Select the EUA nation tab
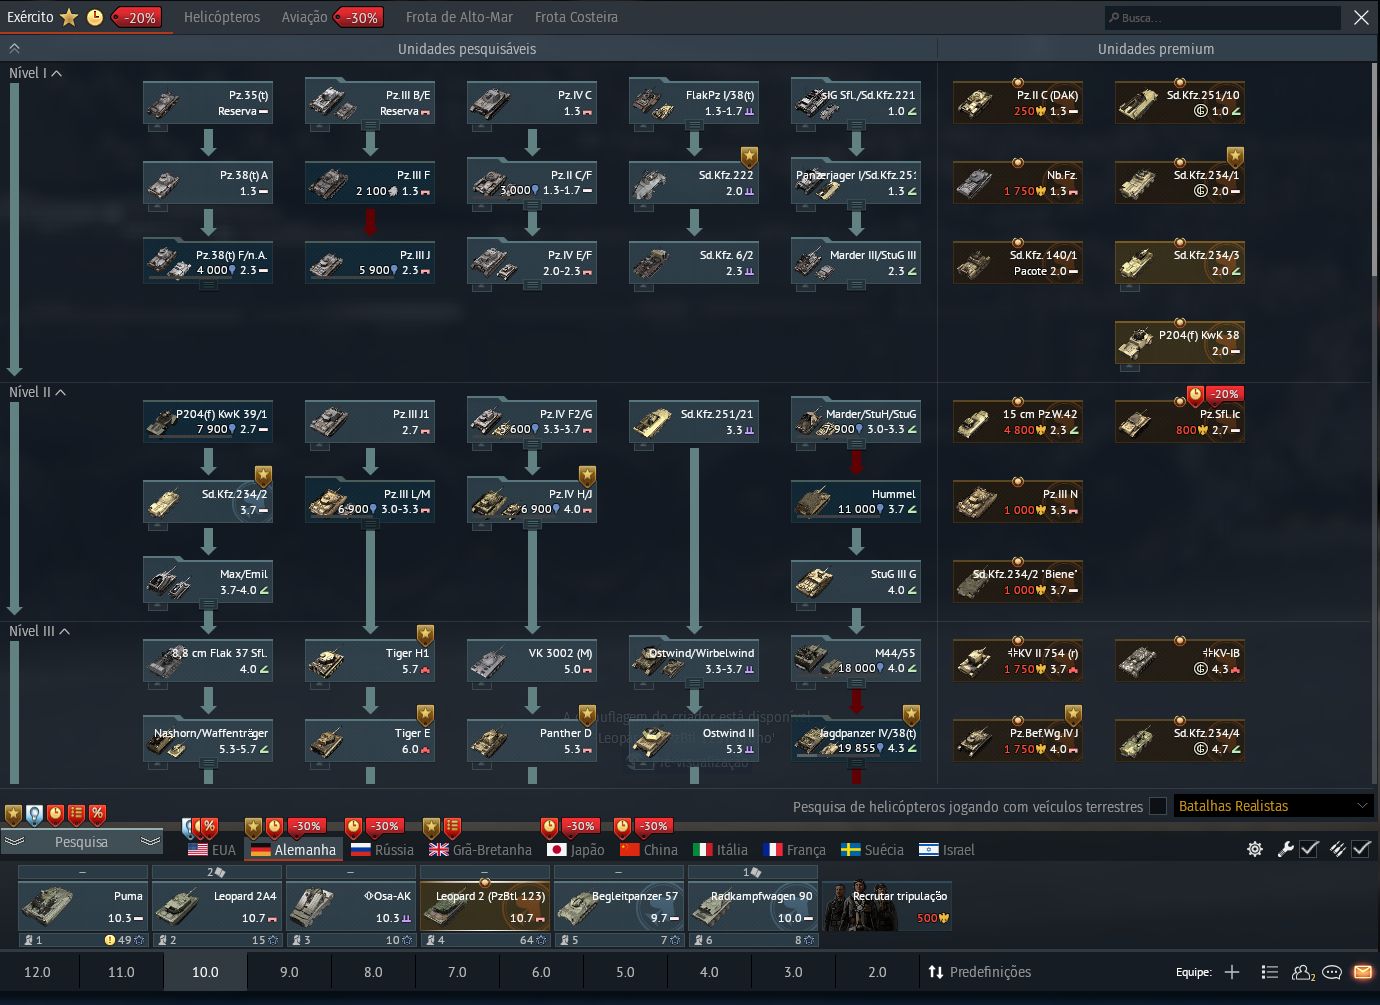 (212, 850)
